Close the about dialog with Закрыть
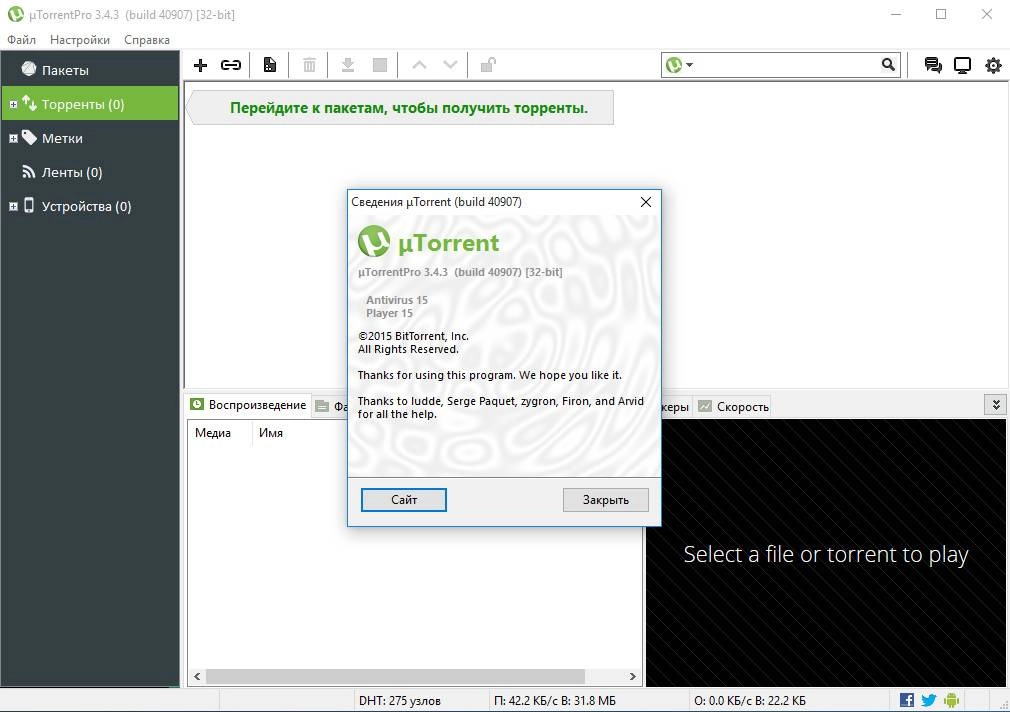Image resolution: width=1010 pixels, height=712 pixels. click(605, 499)
